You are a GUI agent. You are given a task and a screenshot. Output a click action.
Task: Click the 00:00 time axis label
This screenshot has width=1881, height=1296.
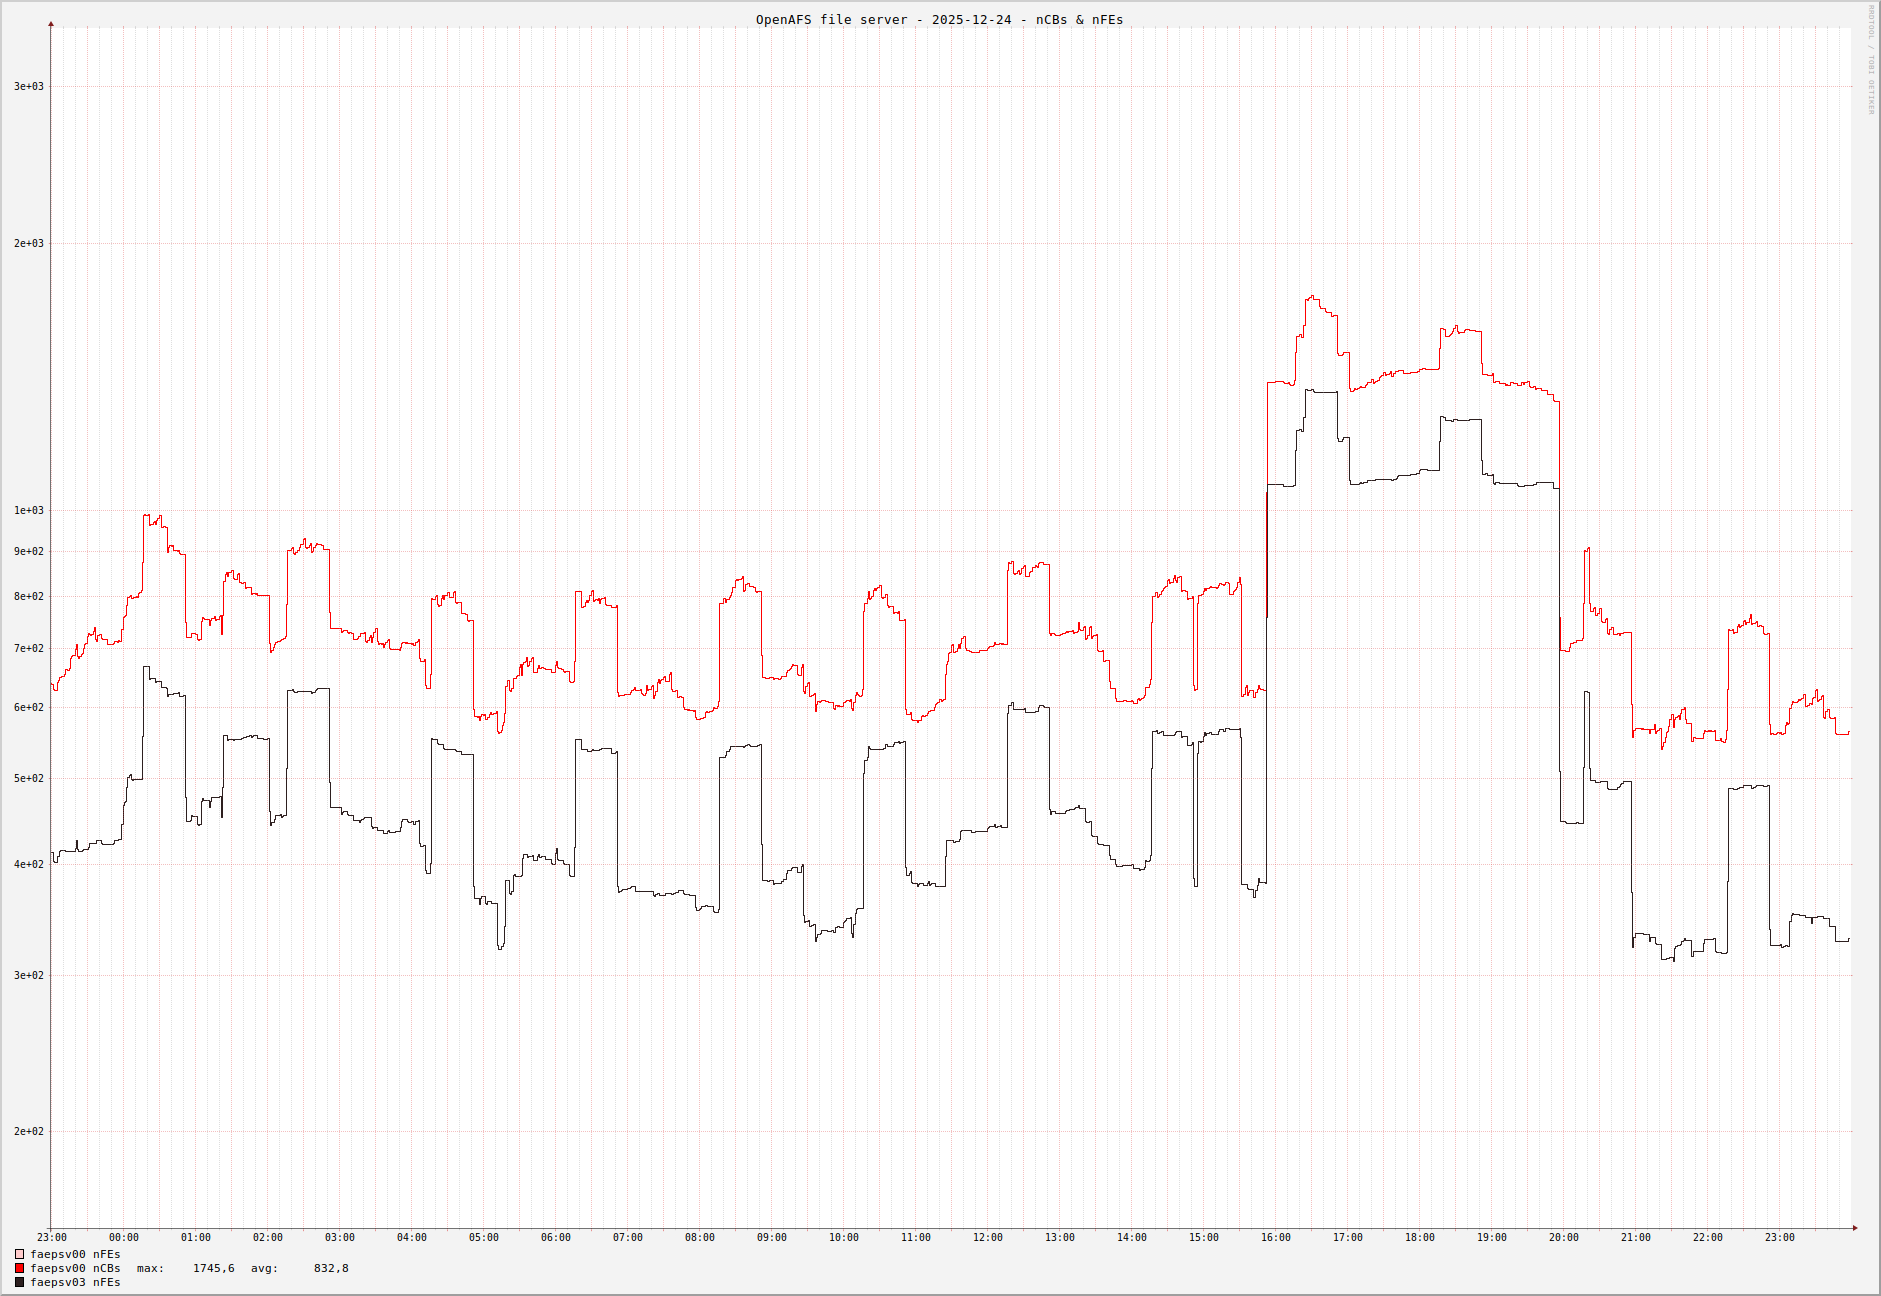pos(123,1238)
